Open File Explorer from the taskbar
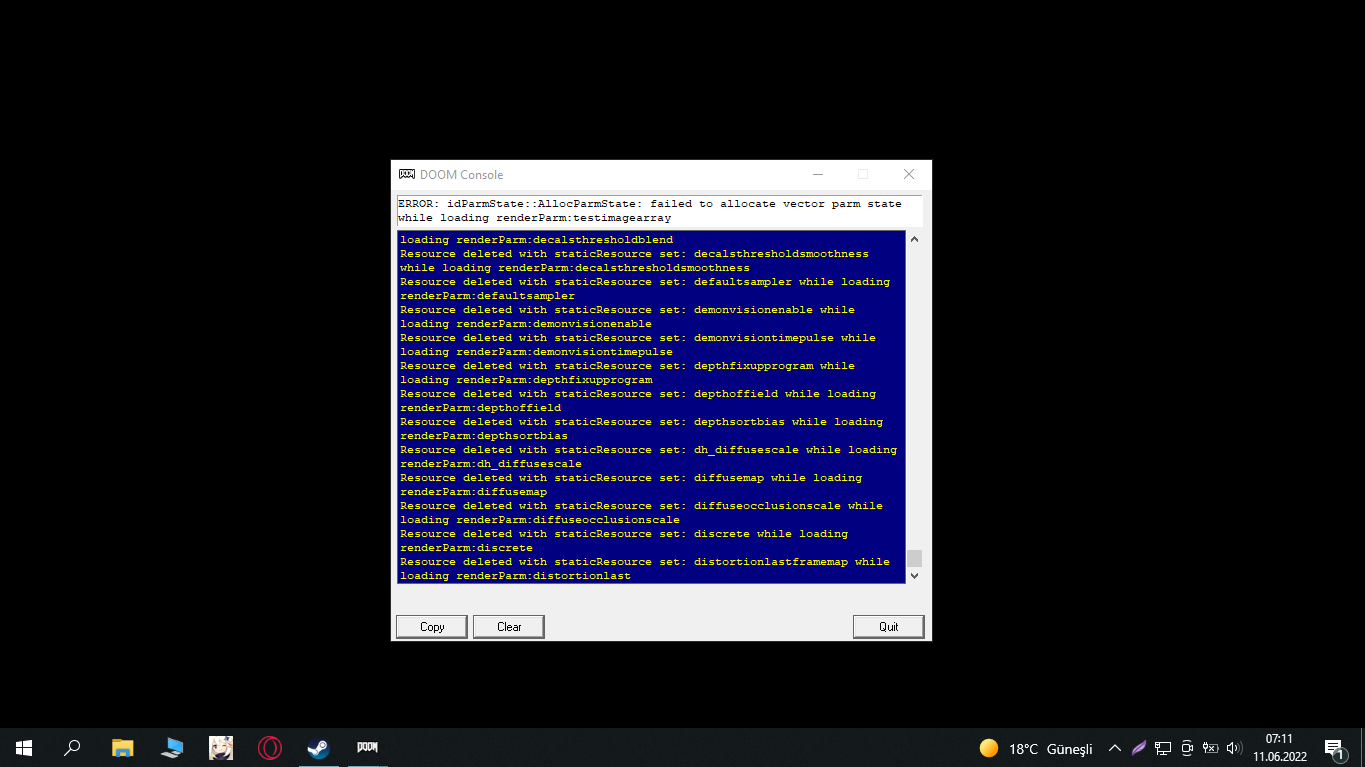The height and width of the screenshot is (767, 1365). click(122, 748)
